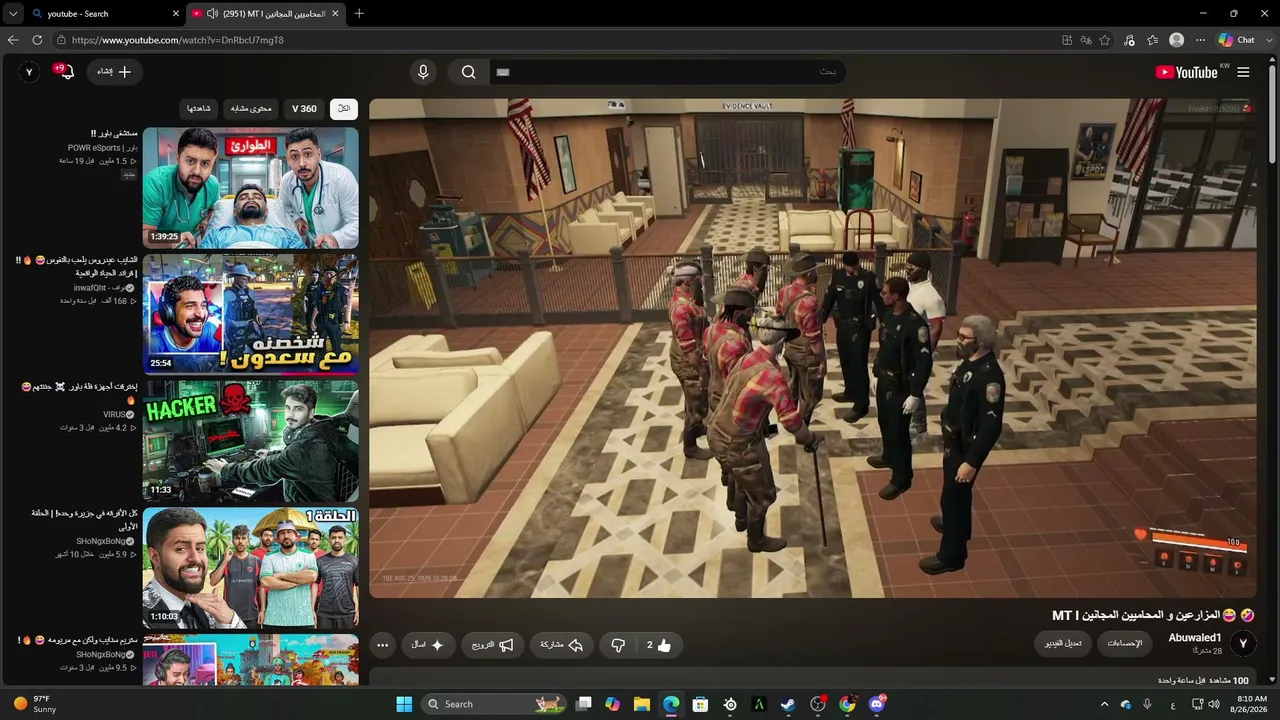1280x720 pixels.
Task: Click the YouTube search magnifier button
Action: (468, 72)
